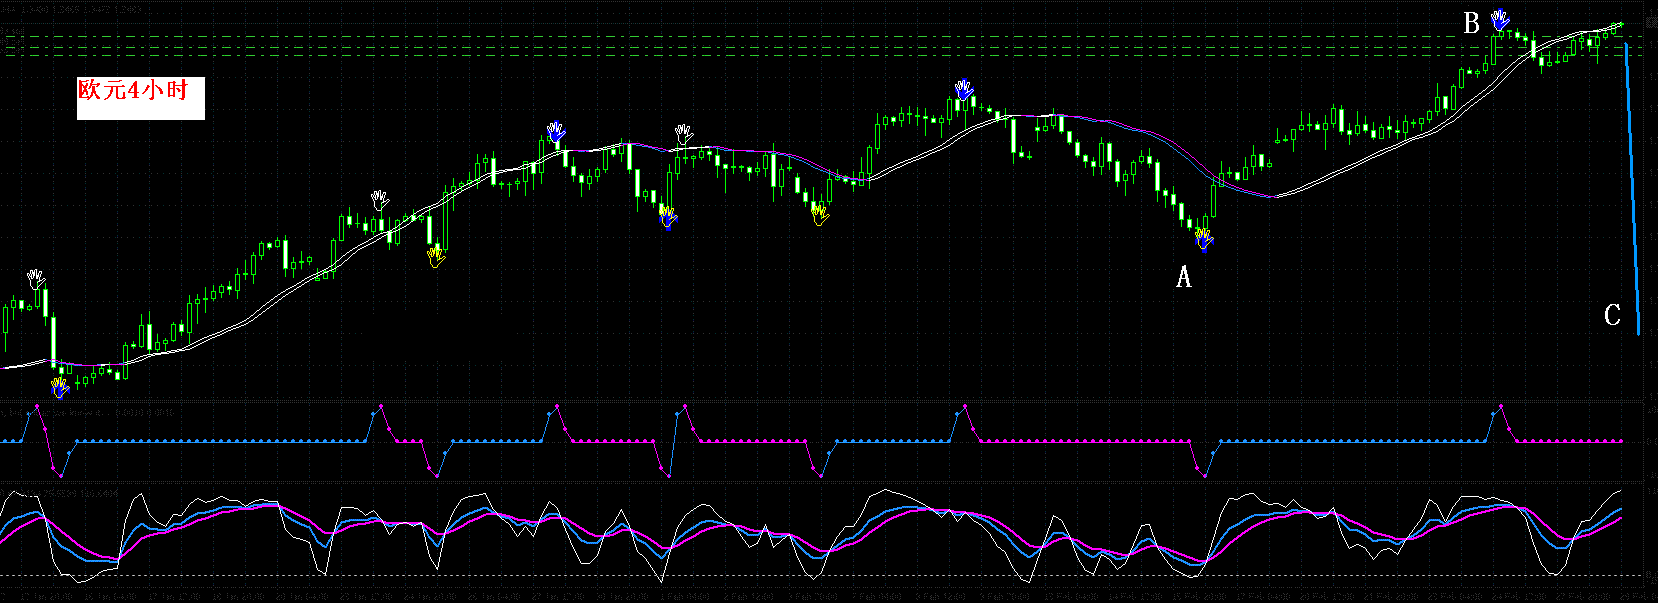Click the rightmost white hand icon

(x=683, y=134)
